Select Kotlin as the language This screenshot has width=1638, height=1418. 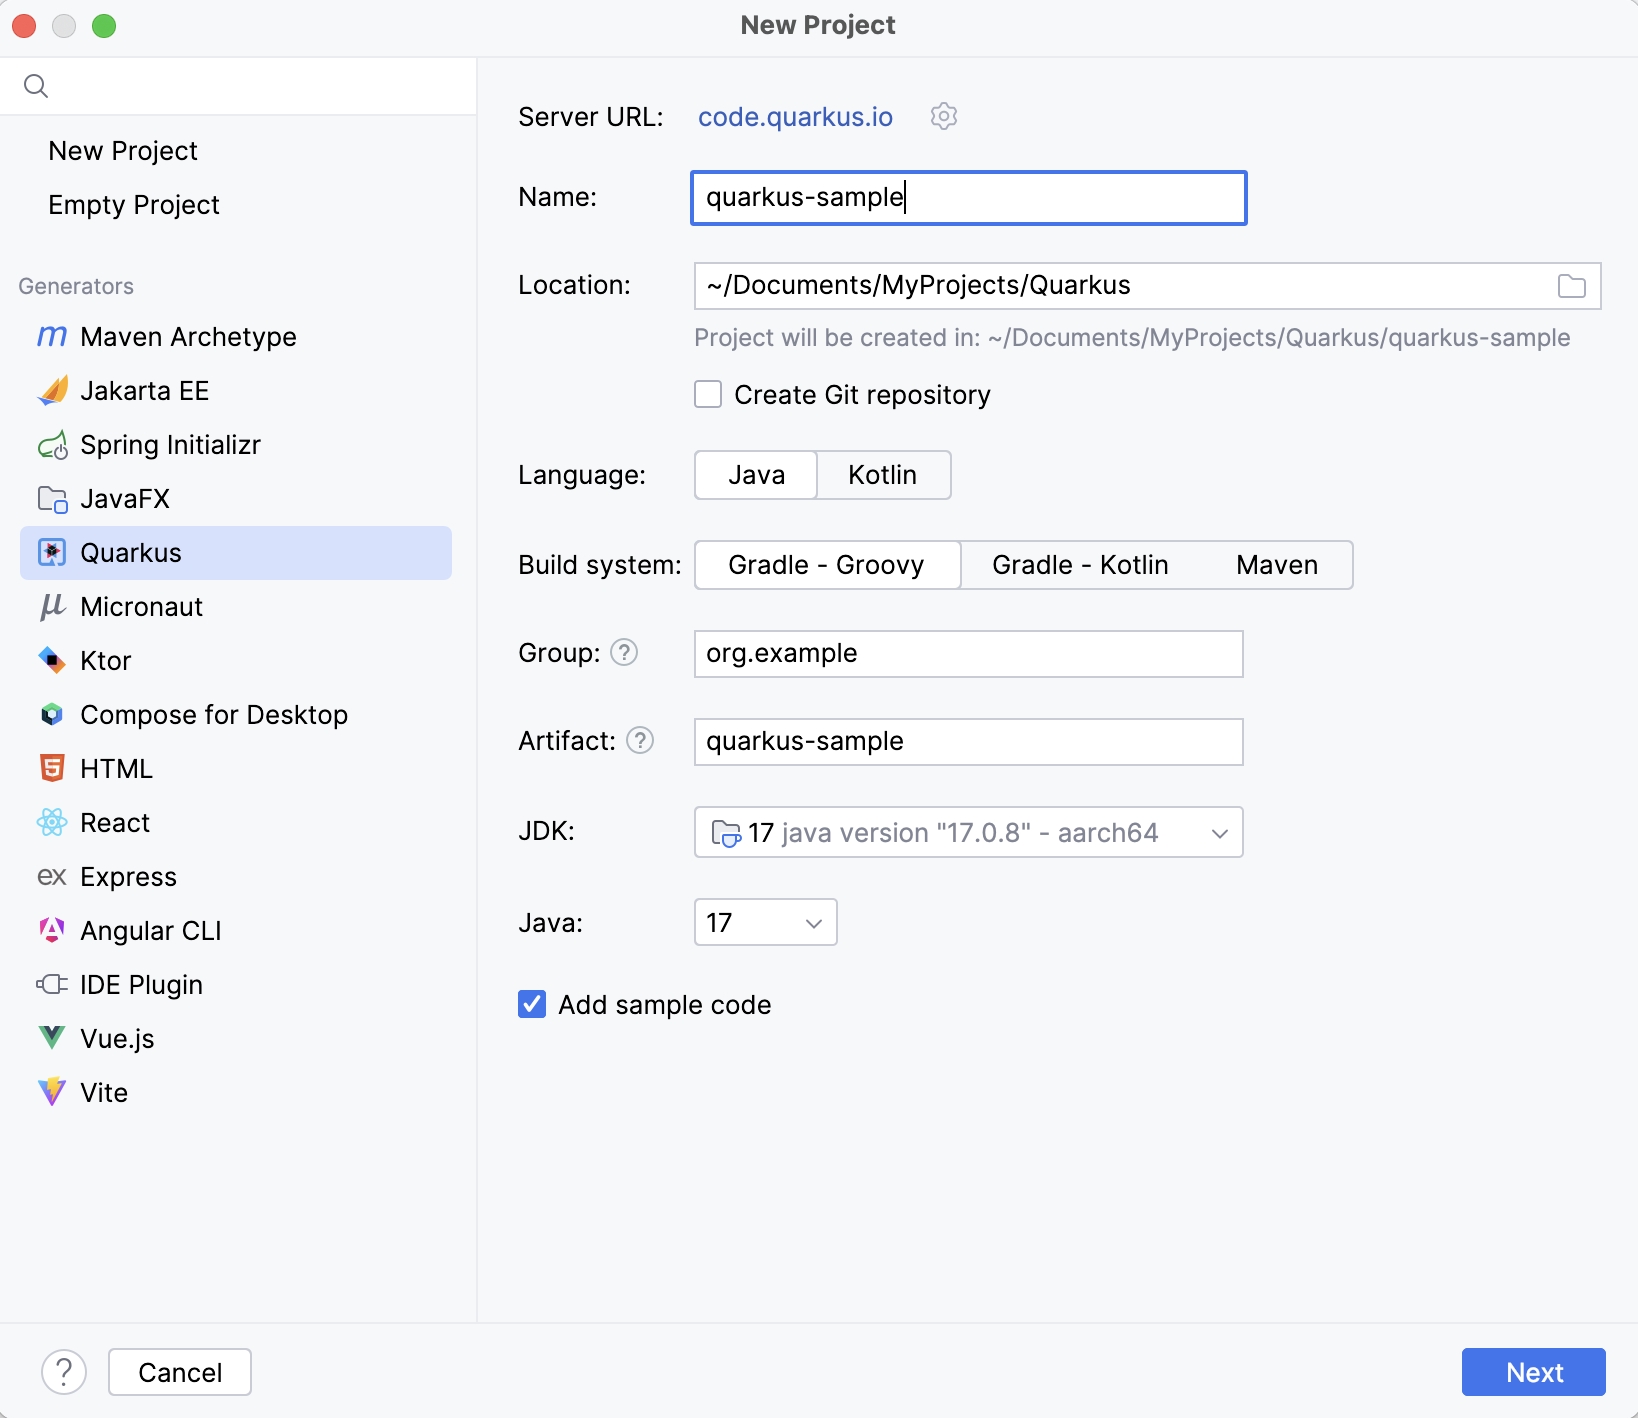point(883,475)
